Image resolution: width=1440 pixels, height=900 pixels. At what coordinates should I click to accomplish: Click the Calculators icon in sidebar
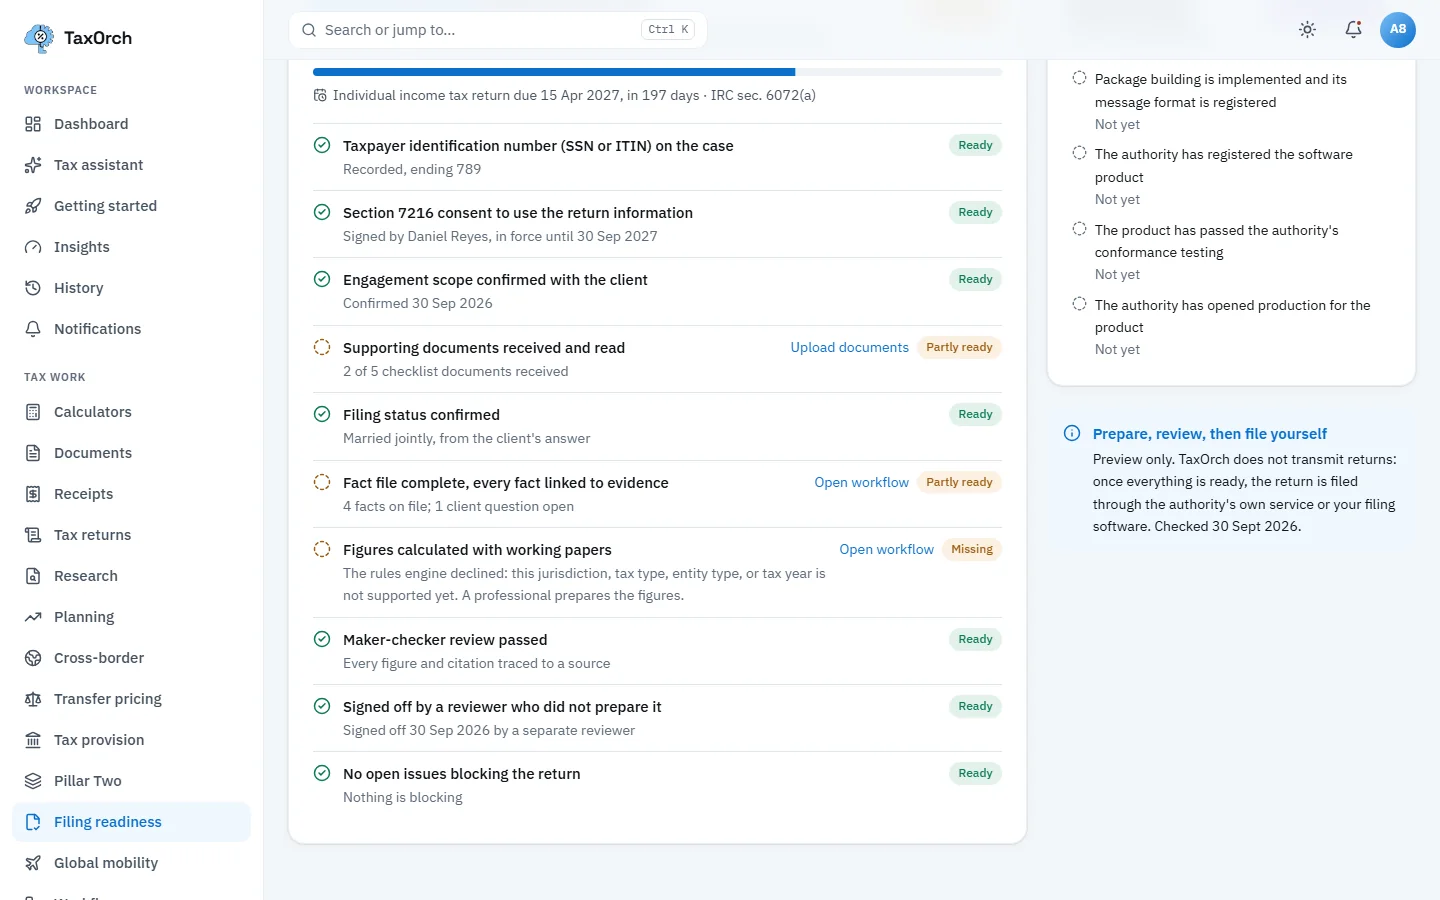coord(33,412)
